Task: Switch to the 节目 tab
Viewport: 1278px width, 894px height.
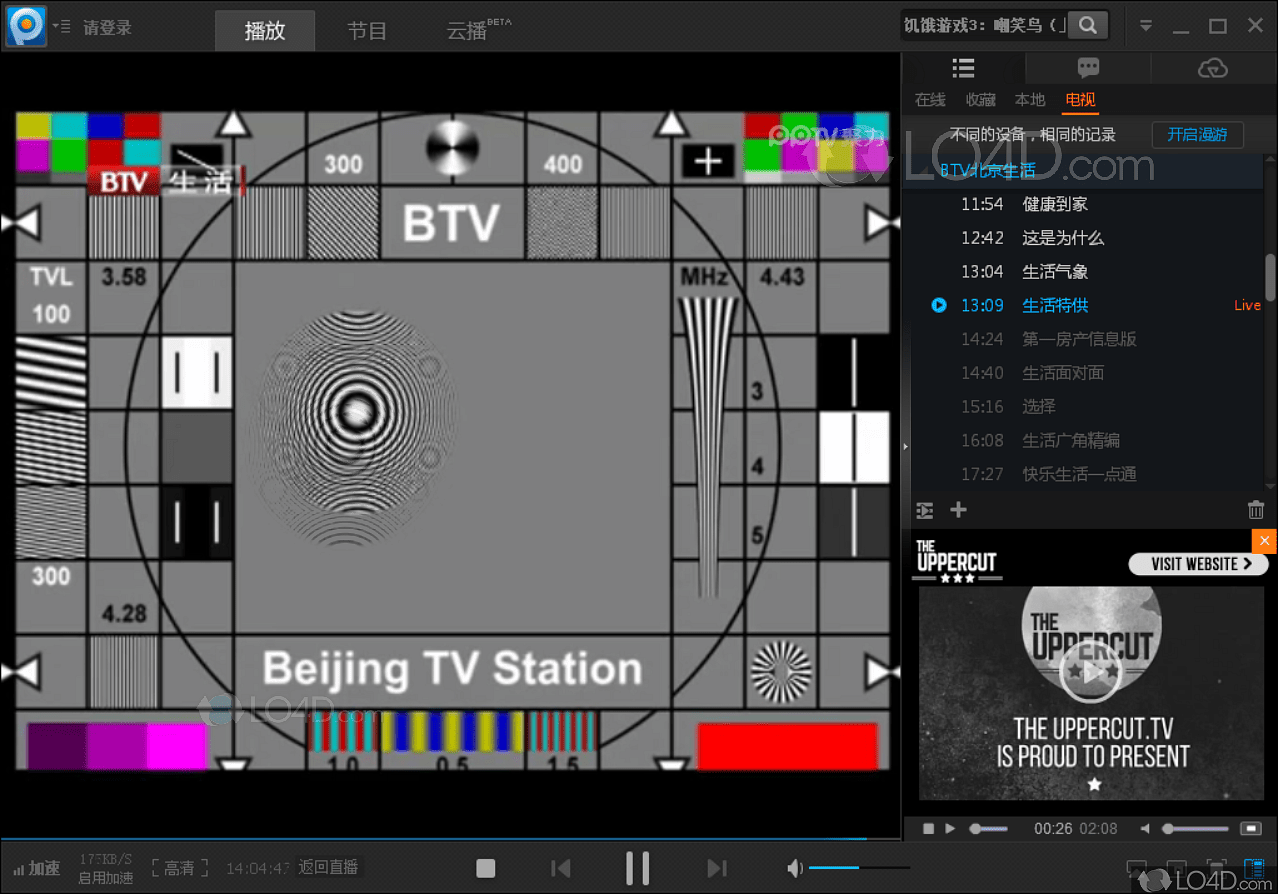Action: (x=367, y=31)
